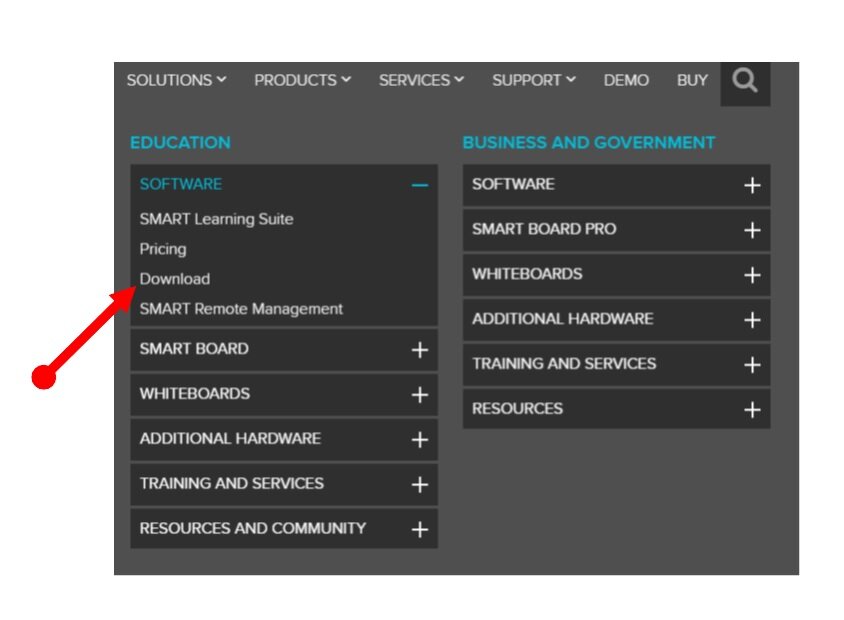The image size is (844, 620).
Task: Click the SMART BOARD PRO label
Action: (x=544, y=229)
